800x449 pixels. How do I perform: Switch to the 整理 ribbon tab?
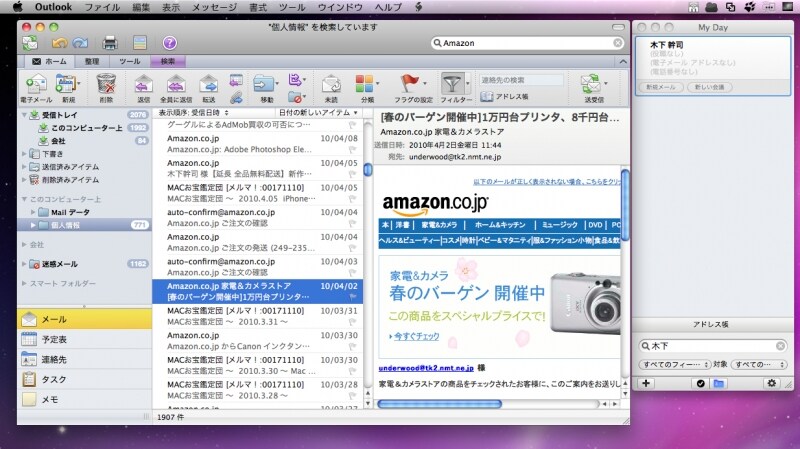(x=92, y=61)
